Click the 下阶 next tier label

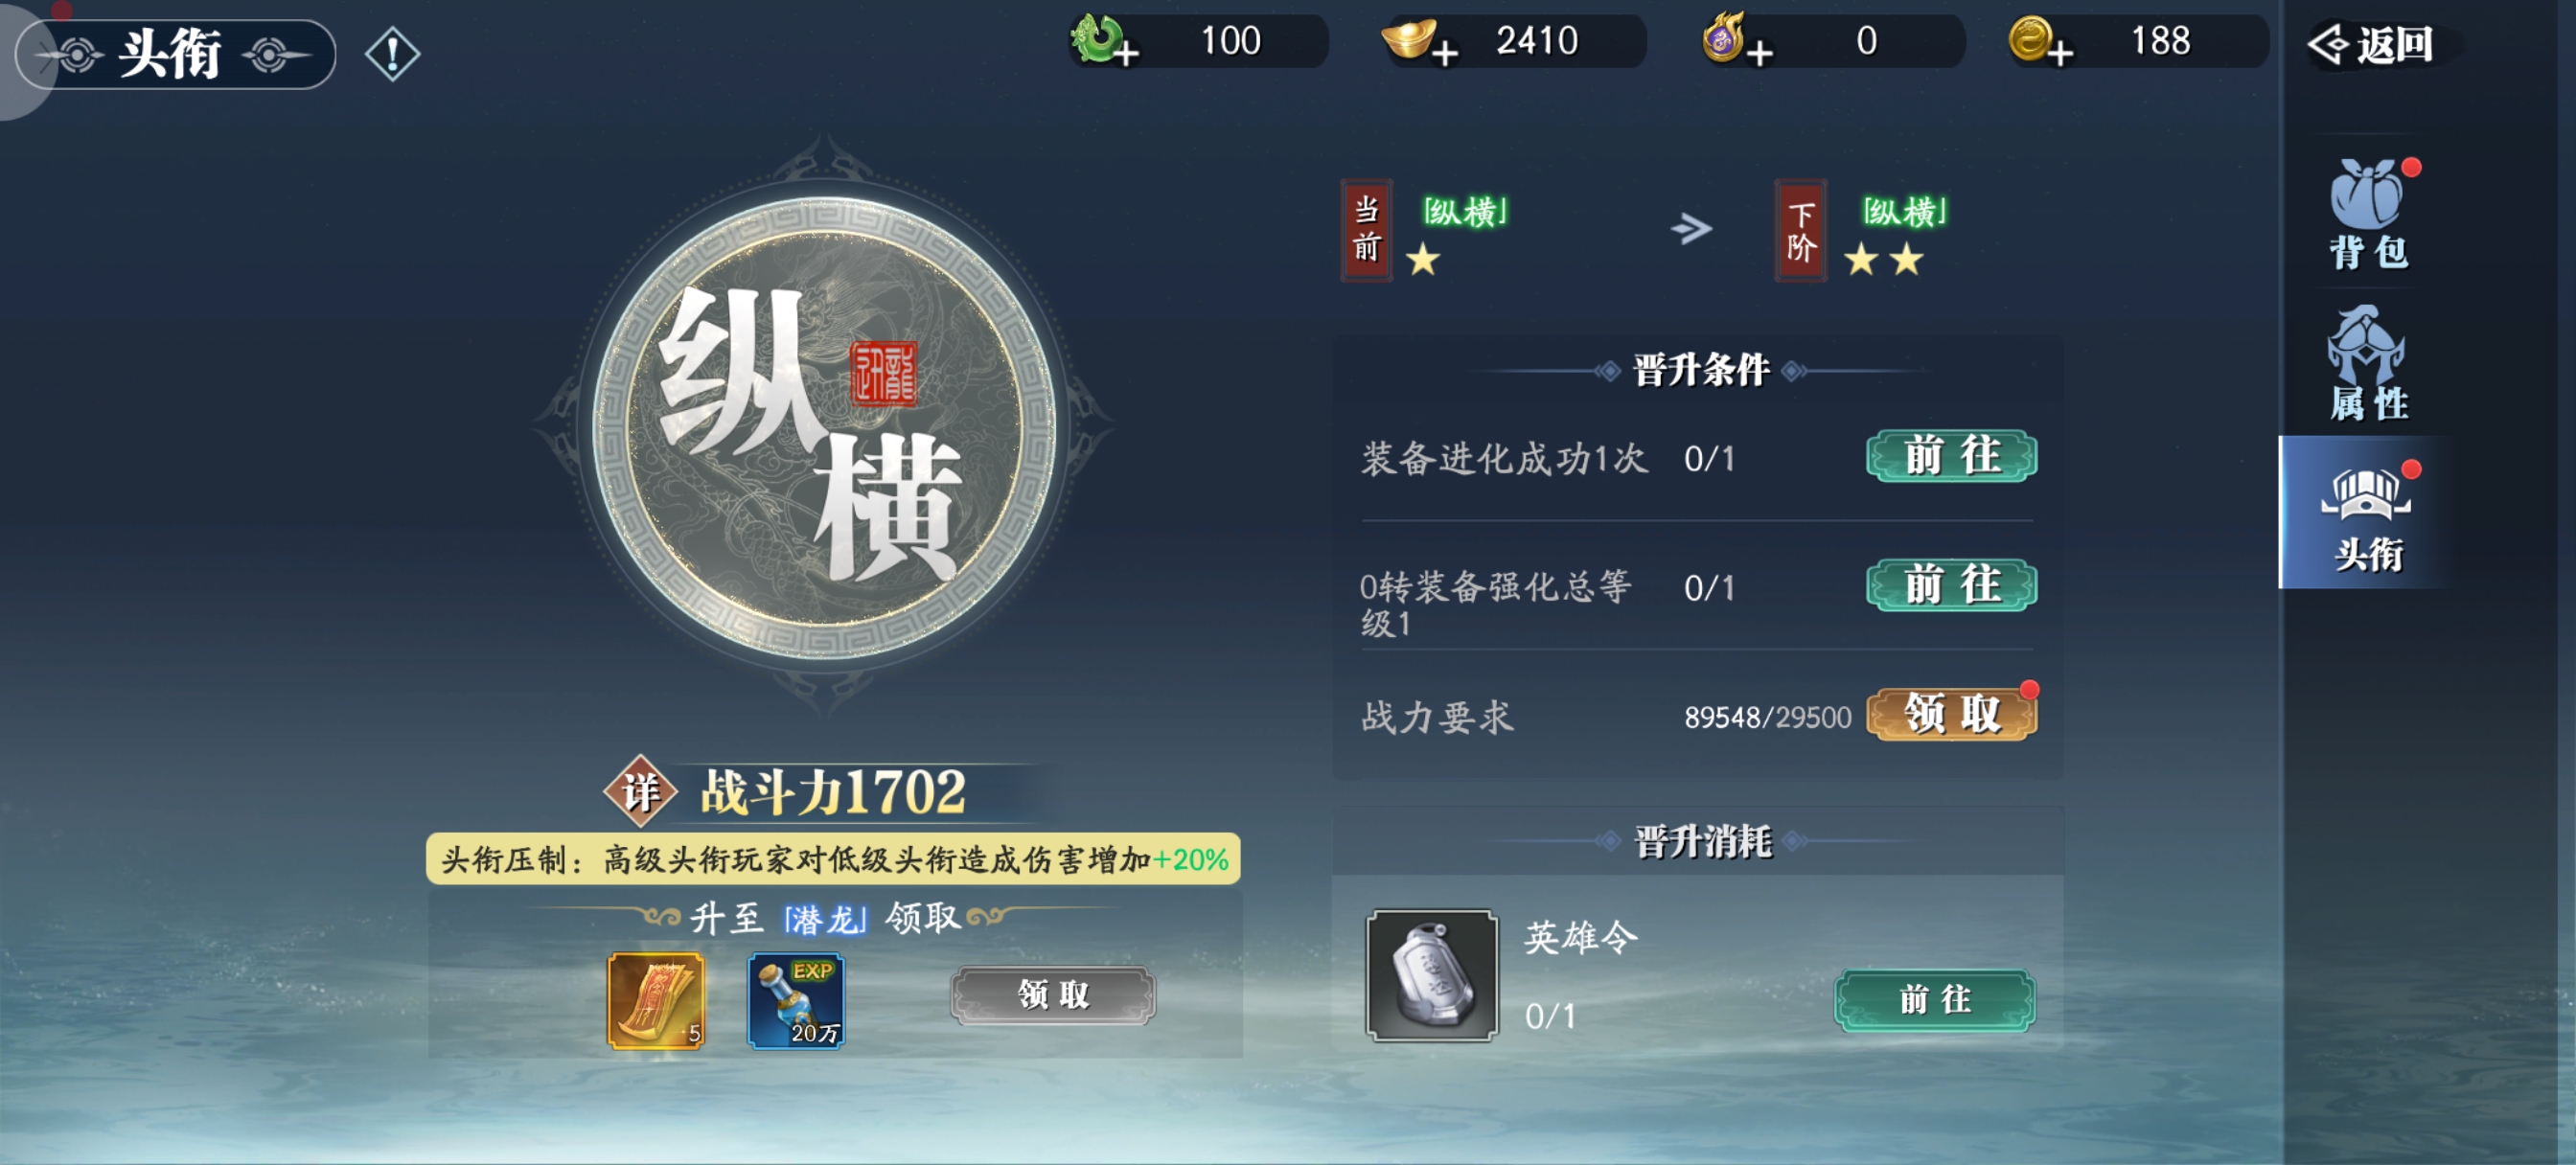[1800, 231]
